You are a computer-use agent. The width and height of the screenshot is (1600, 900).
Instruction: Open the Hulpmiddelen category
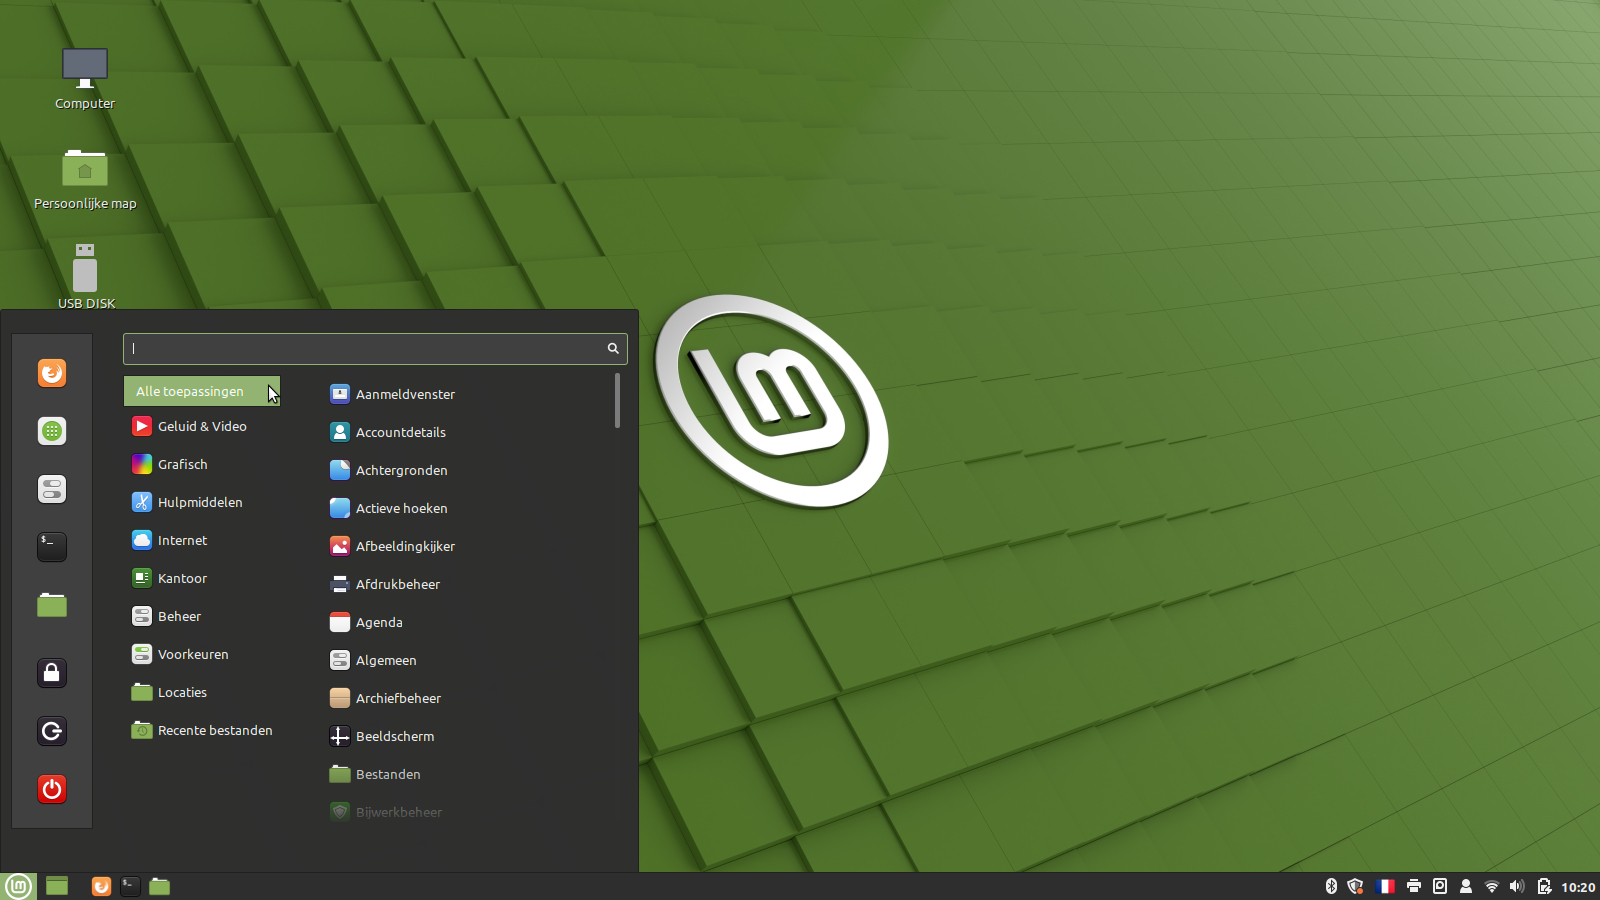pyautogui.click(x=202, y=502)
